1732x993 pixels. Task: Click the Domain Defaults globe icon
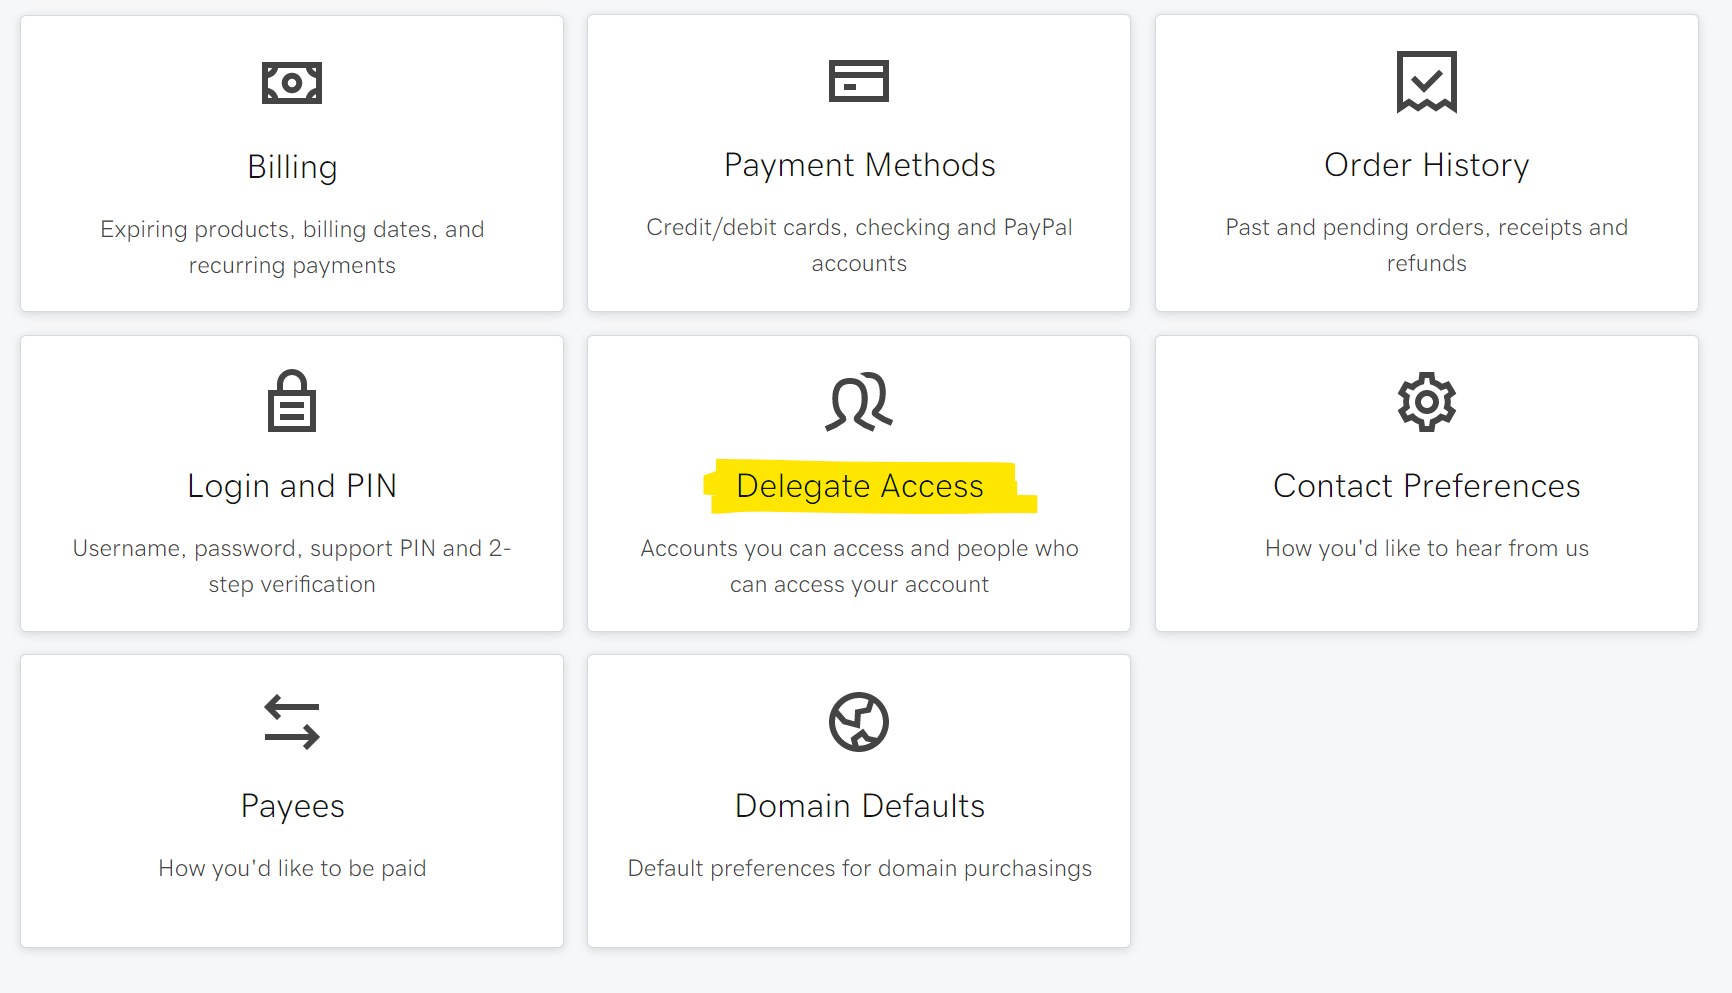point(859,722)
